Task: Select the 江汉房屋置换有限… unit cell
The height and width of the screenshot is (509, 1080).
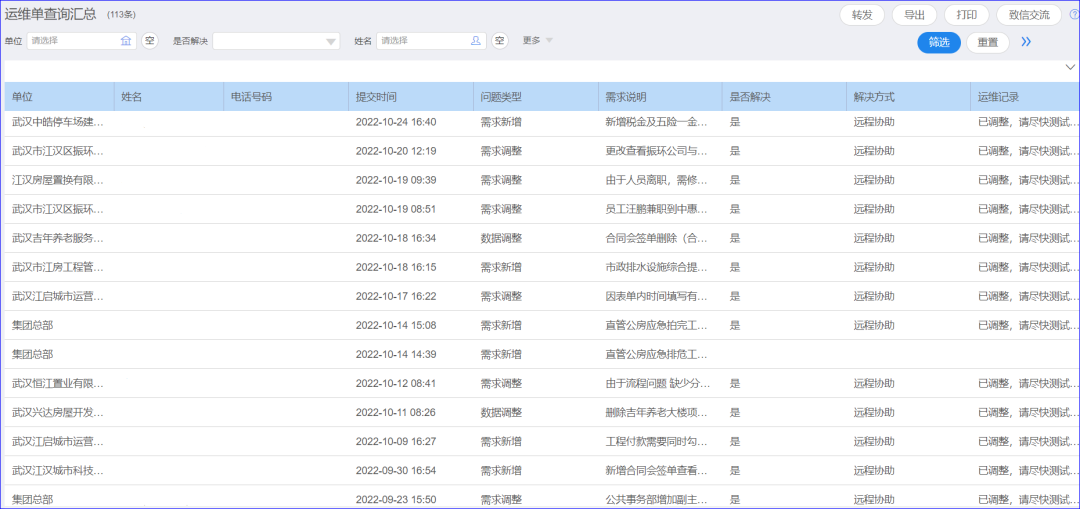Action: (x=59, y=180)
